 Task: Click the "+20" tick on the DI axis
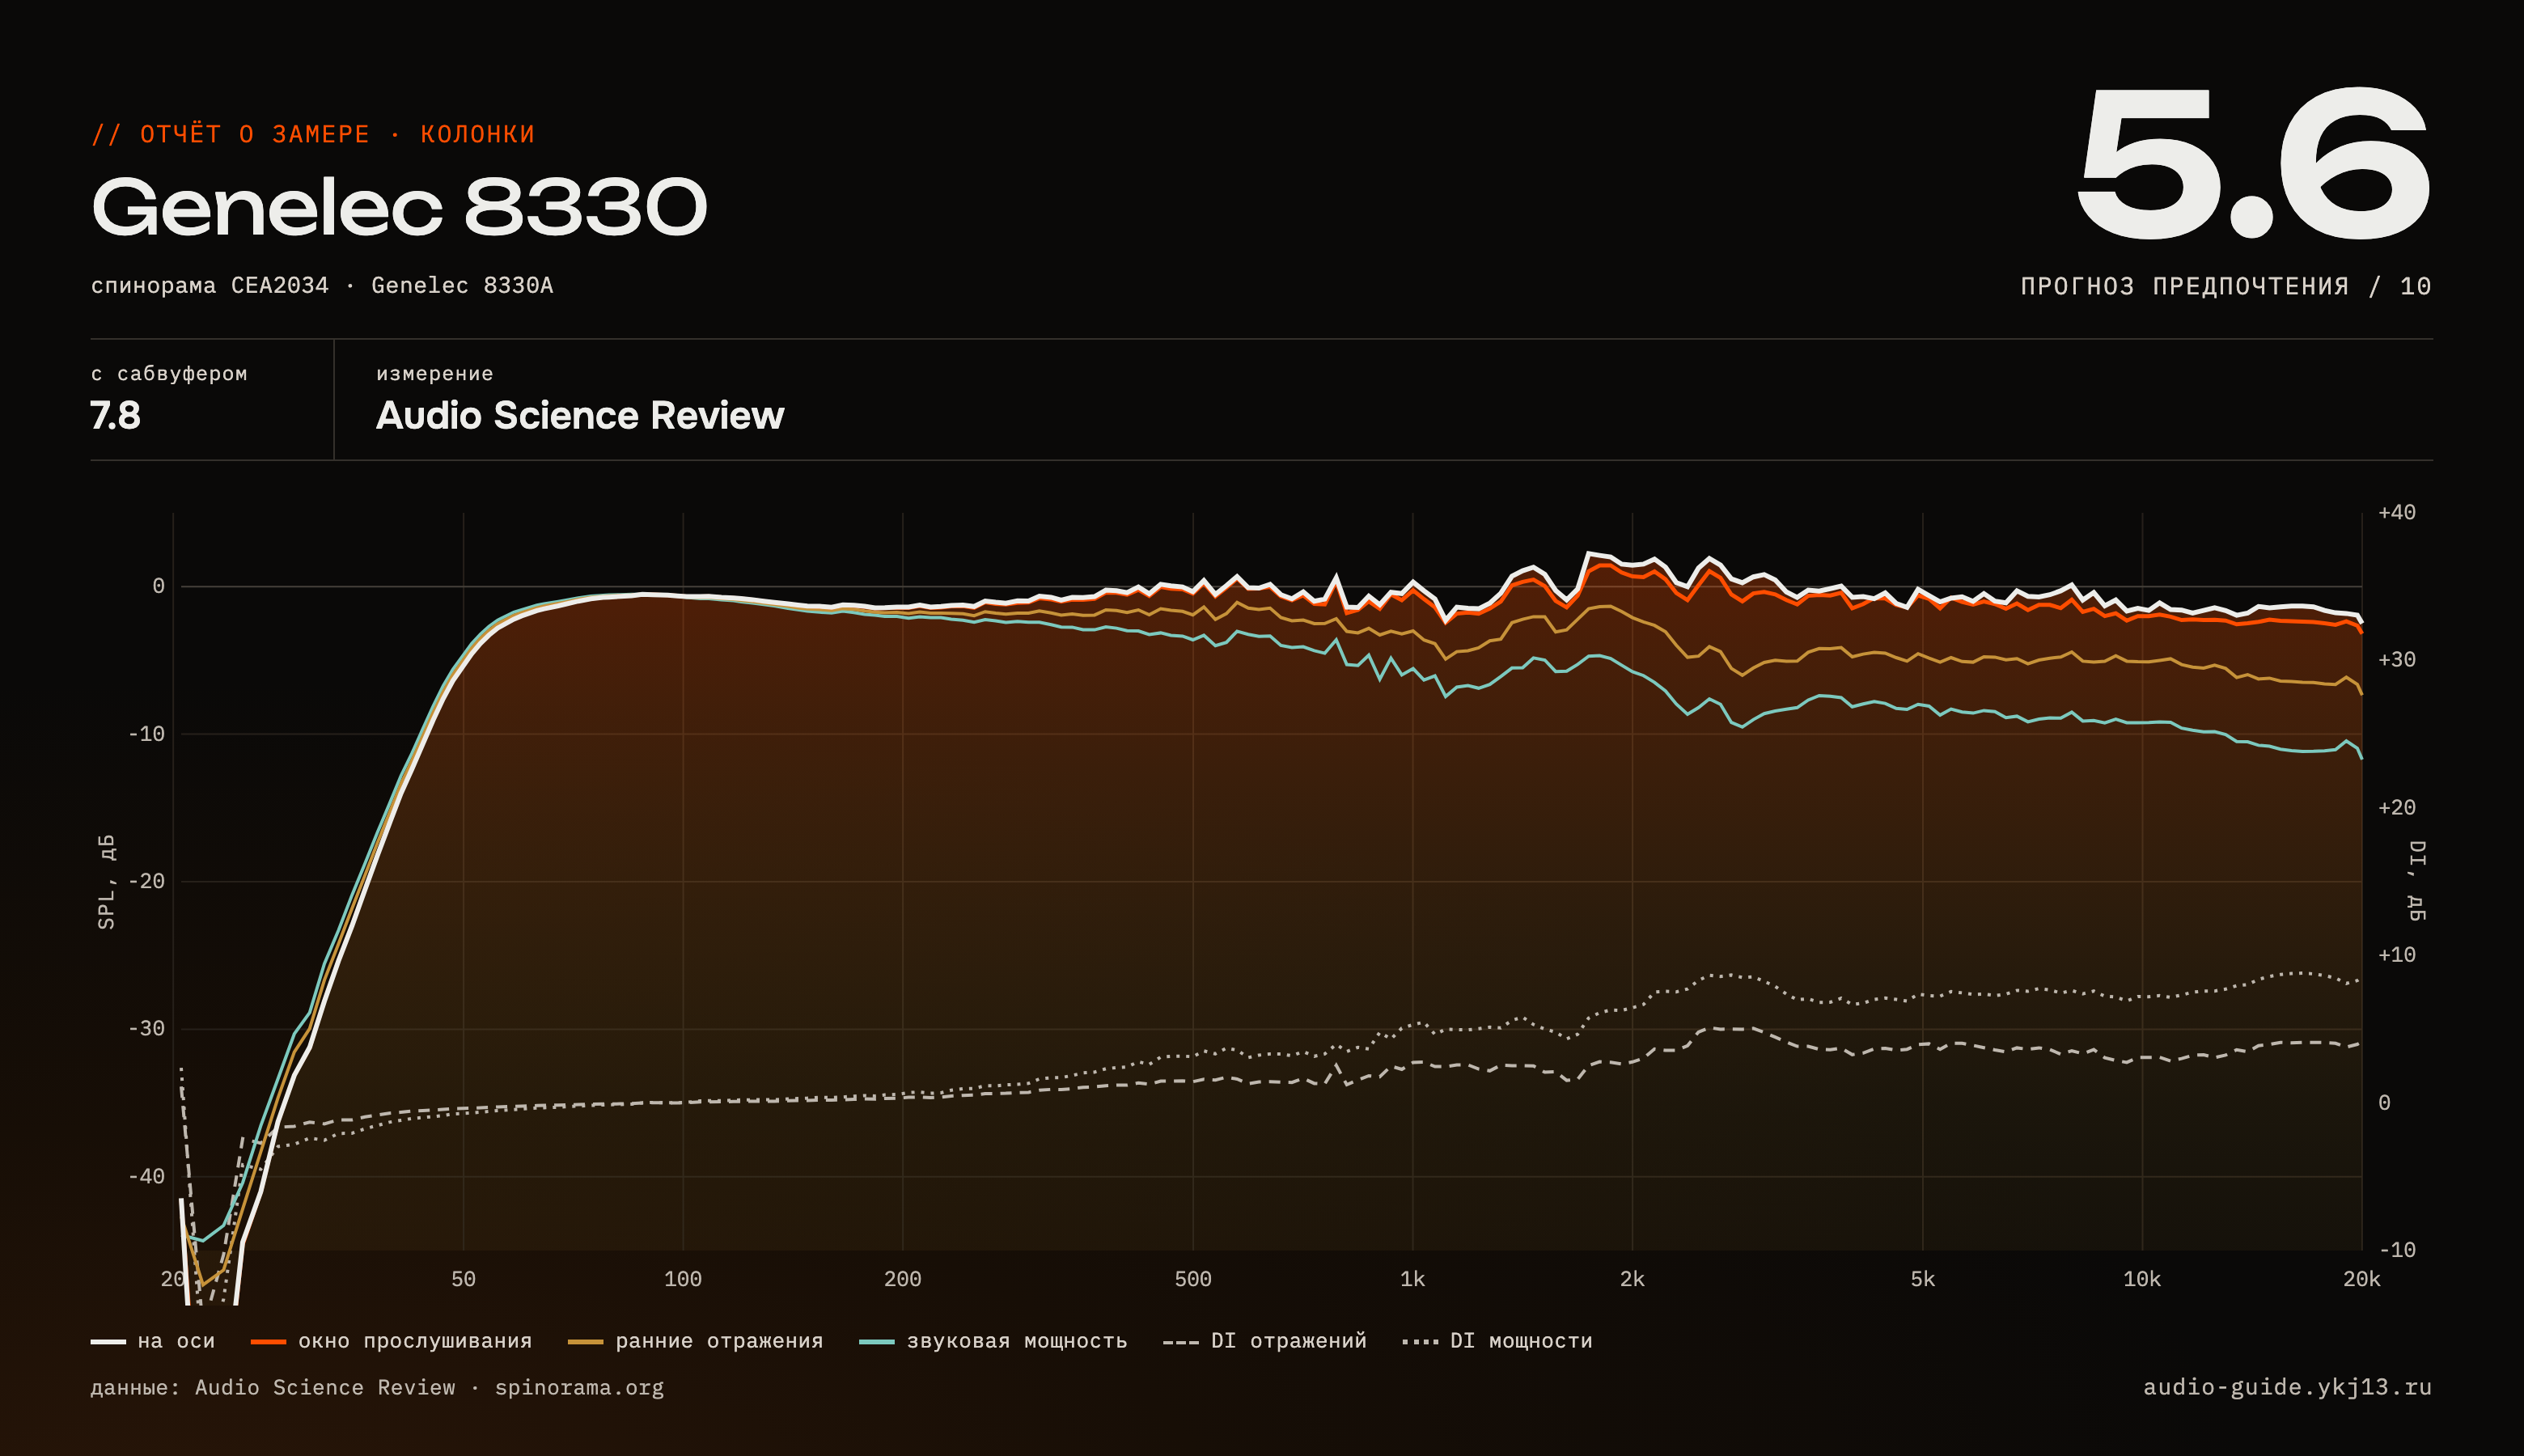click(x=2397, y=808)
